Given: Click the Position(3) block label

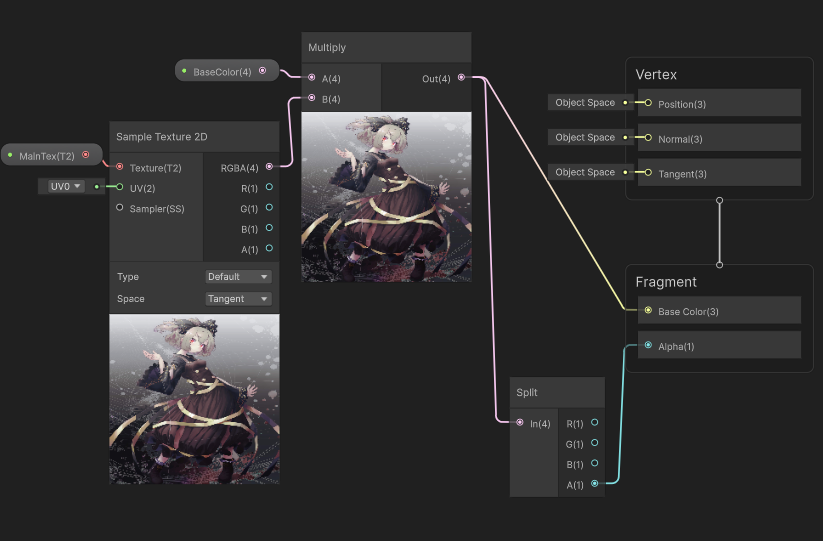Looking at the screenshot, I should pos(682,104).
